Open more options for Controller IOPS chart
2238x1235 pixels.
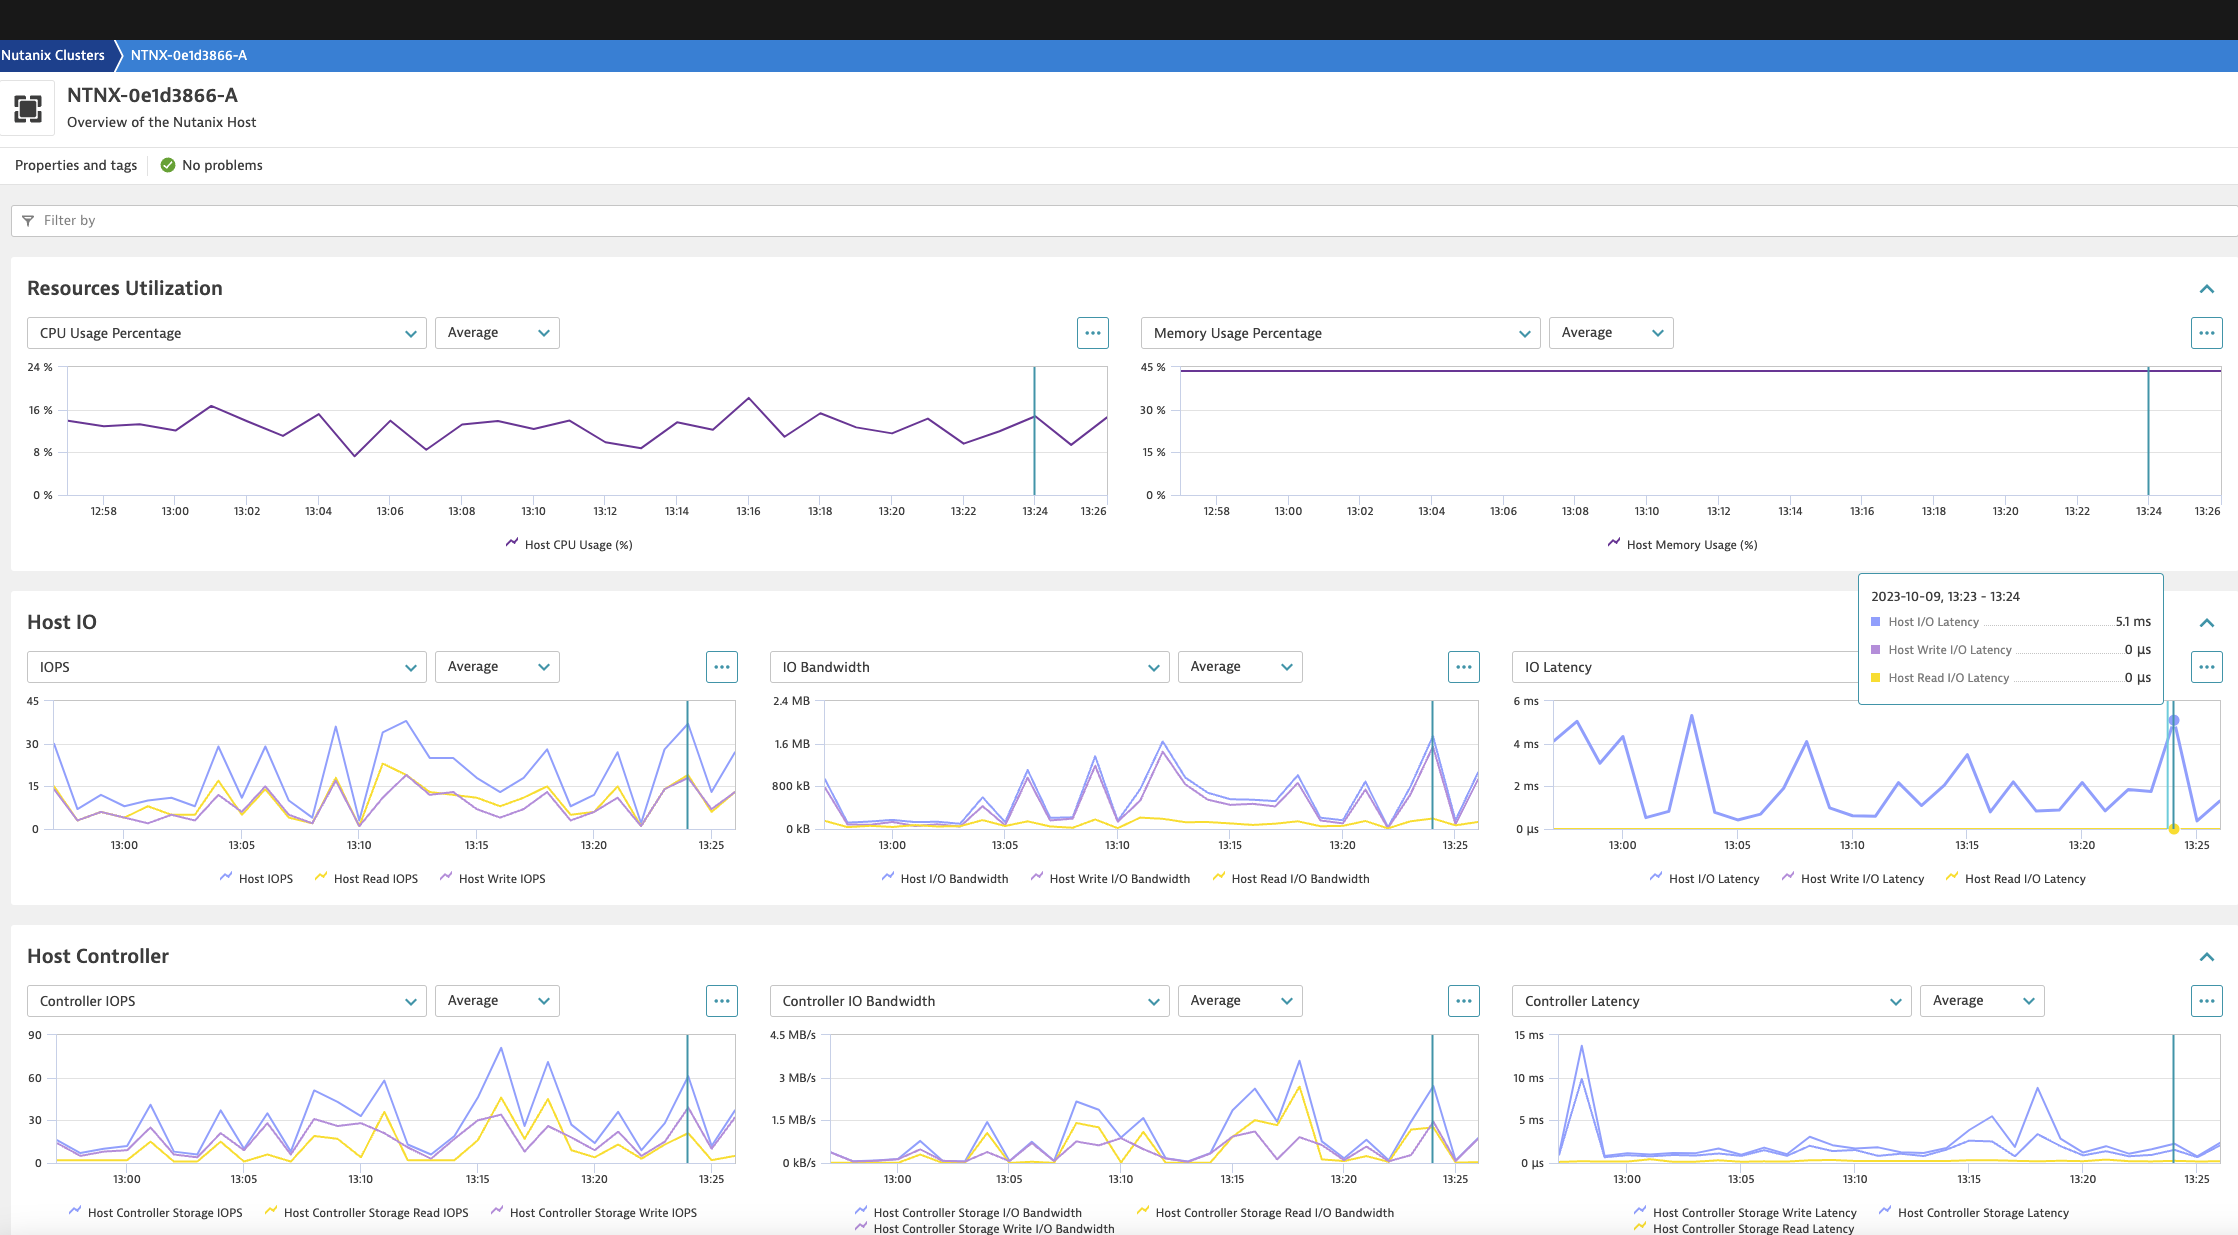(721, 1001)
